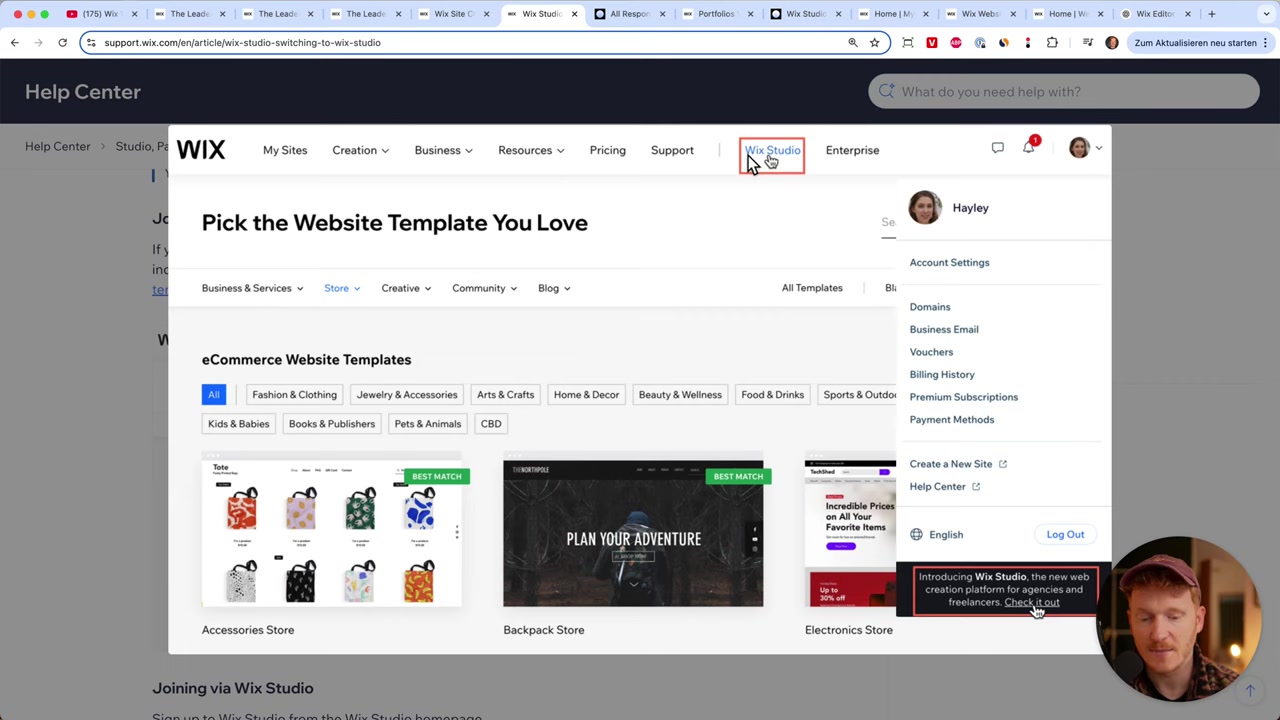1280x720 pixels.
Task: Open a new browser tab with plus
Action: pos(1212,14)
